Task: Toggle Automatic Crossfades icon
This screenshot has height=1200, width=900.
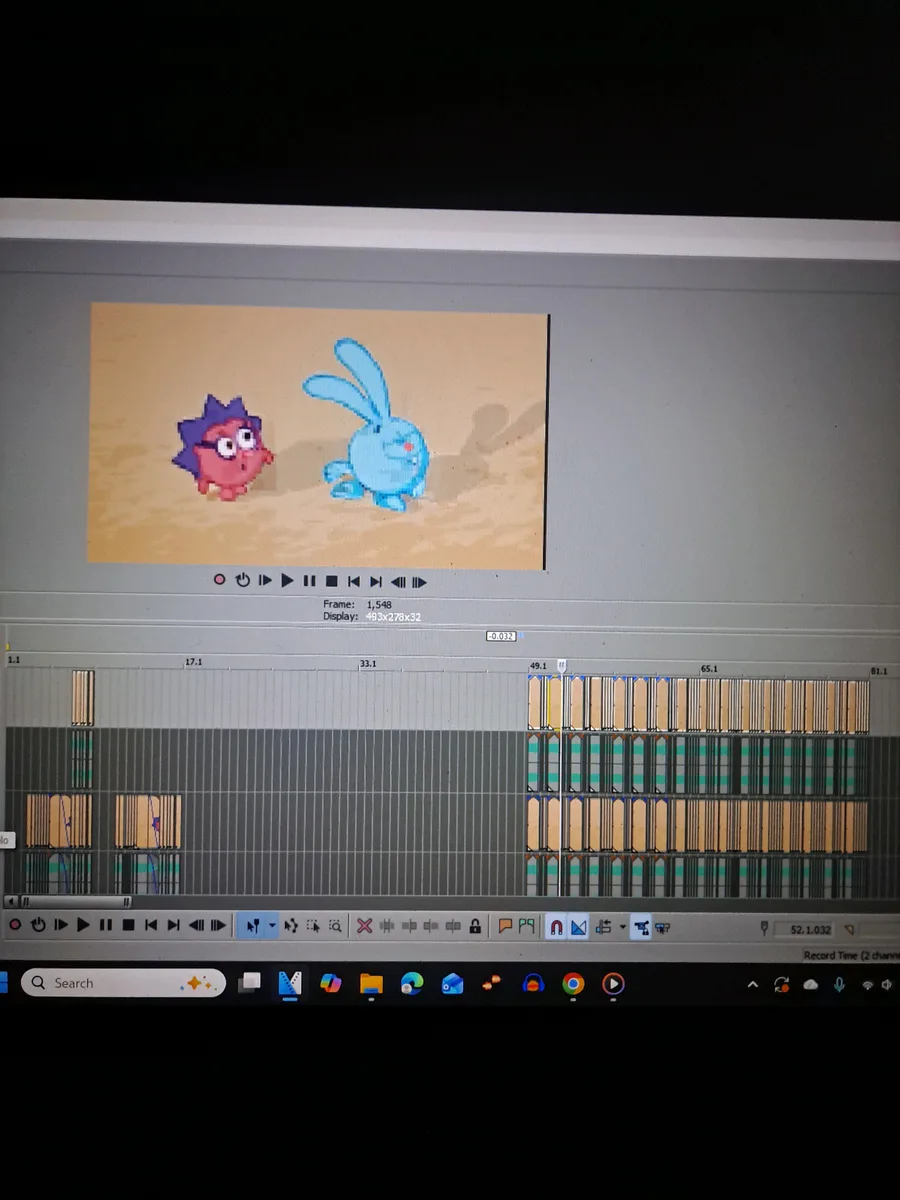Action: (x=578, y=927)
